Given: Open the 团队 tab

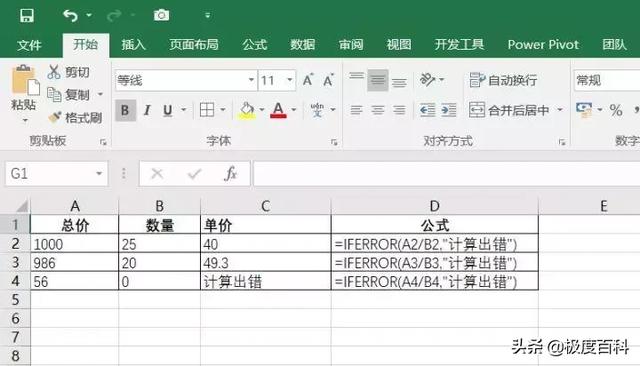Looking at the screenshot, I should (614, 44).
